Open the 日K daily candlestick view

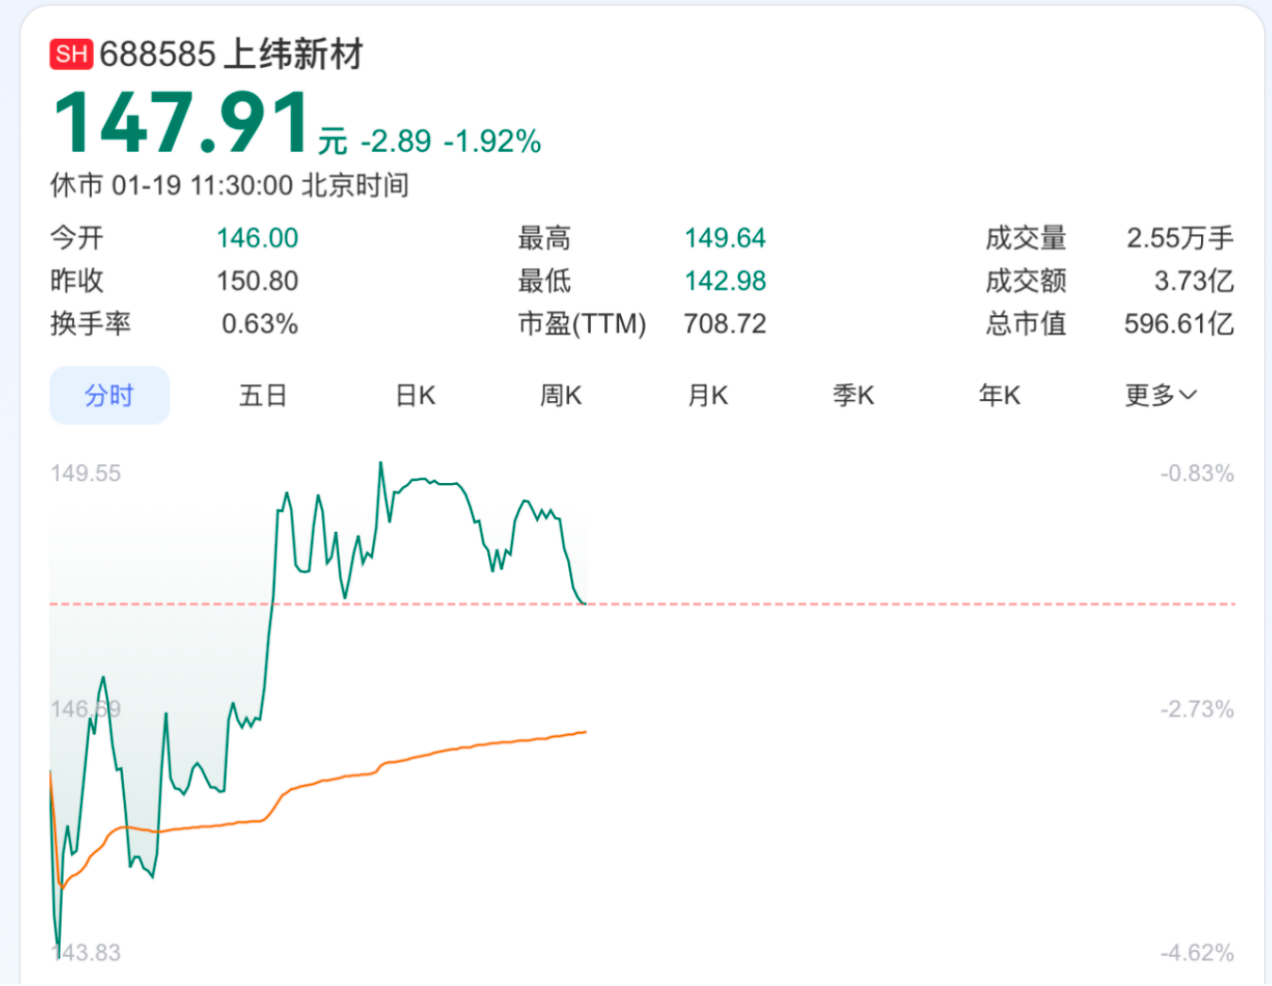pyautogui.click(x=414, y=395)
